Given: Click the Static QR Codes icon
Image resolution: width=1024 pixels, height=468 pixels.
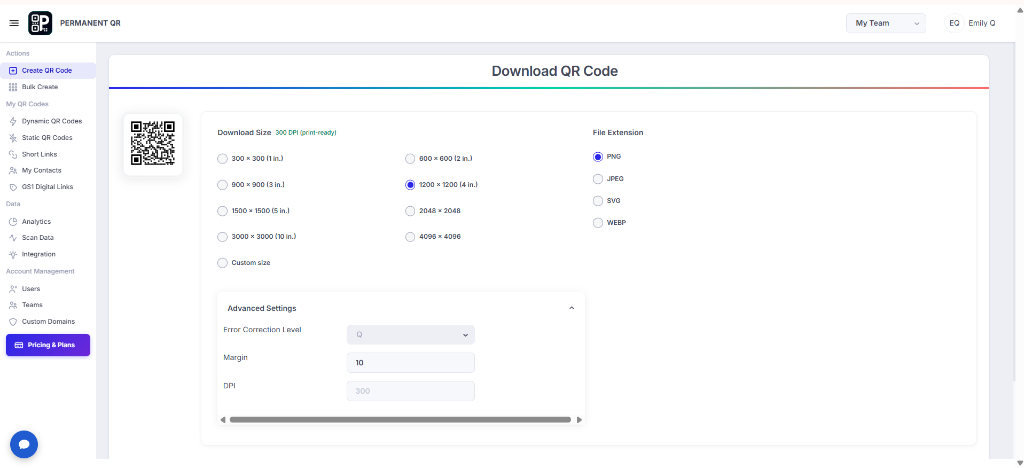Looking at the screenshot, I should tap(13, 138).
